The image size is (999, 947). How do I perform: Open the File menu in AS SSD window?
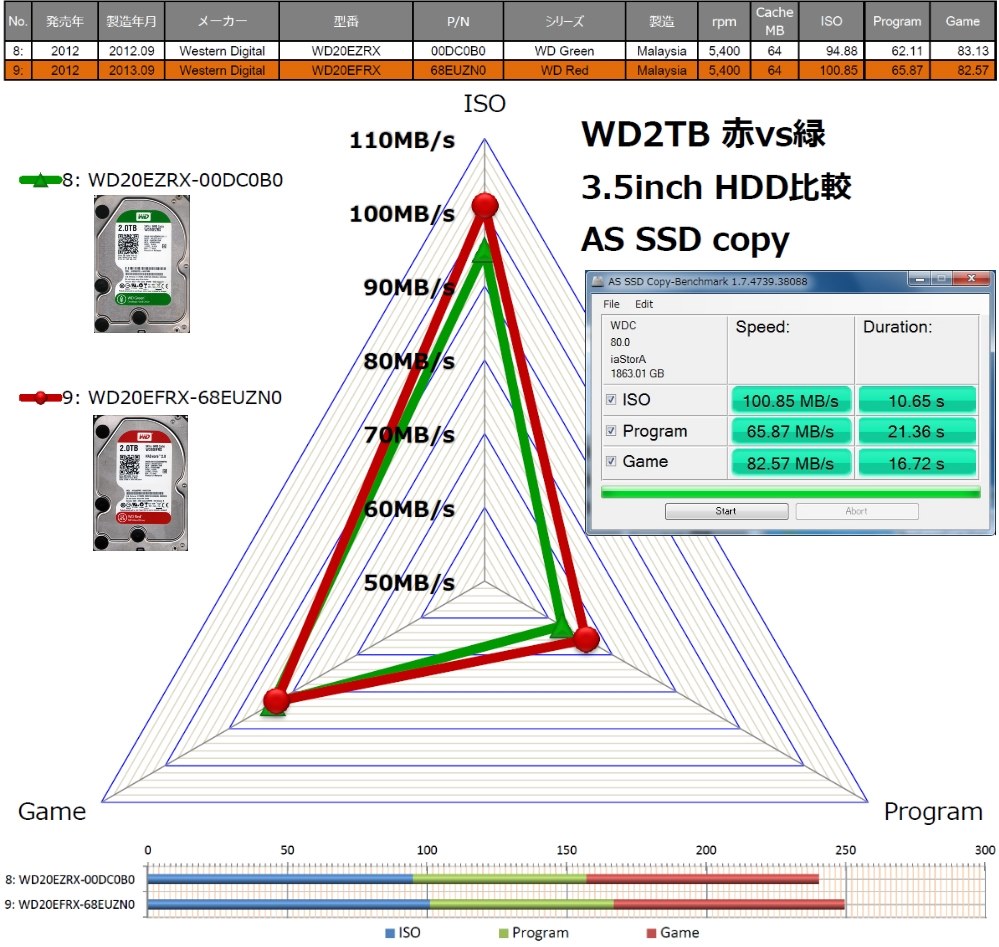(611, 304)
